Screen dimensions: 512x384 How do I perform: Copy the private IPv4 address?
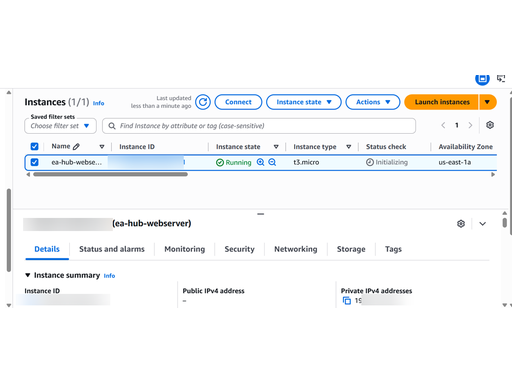(x=347, y=300)
